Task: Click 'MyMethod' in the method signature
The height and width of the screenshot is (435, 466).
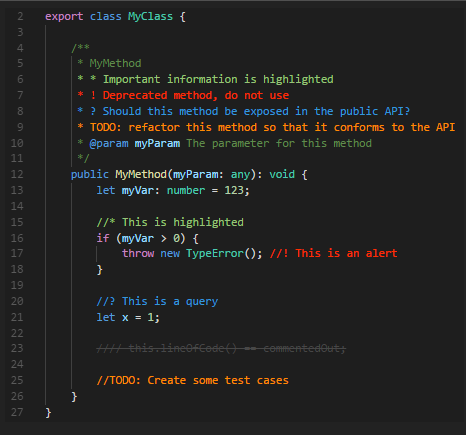Action: coord(141,174)
